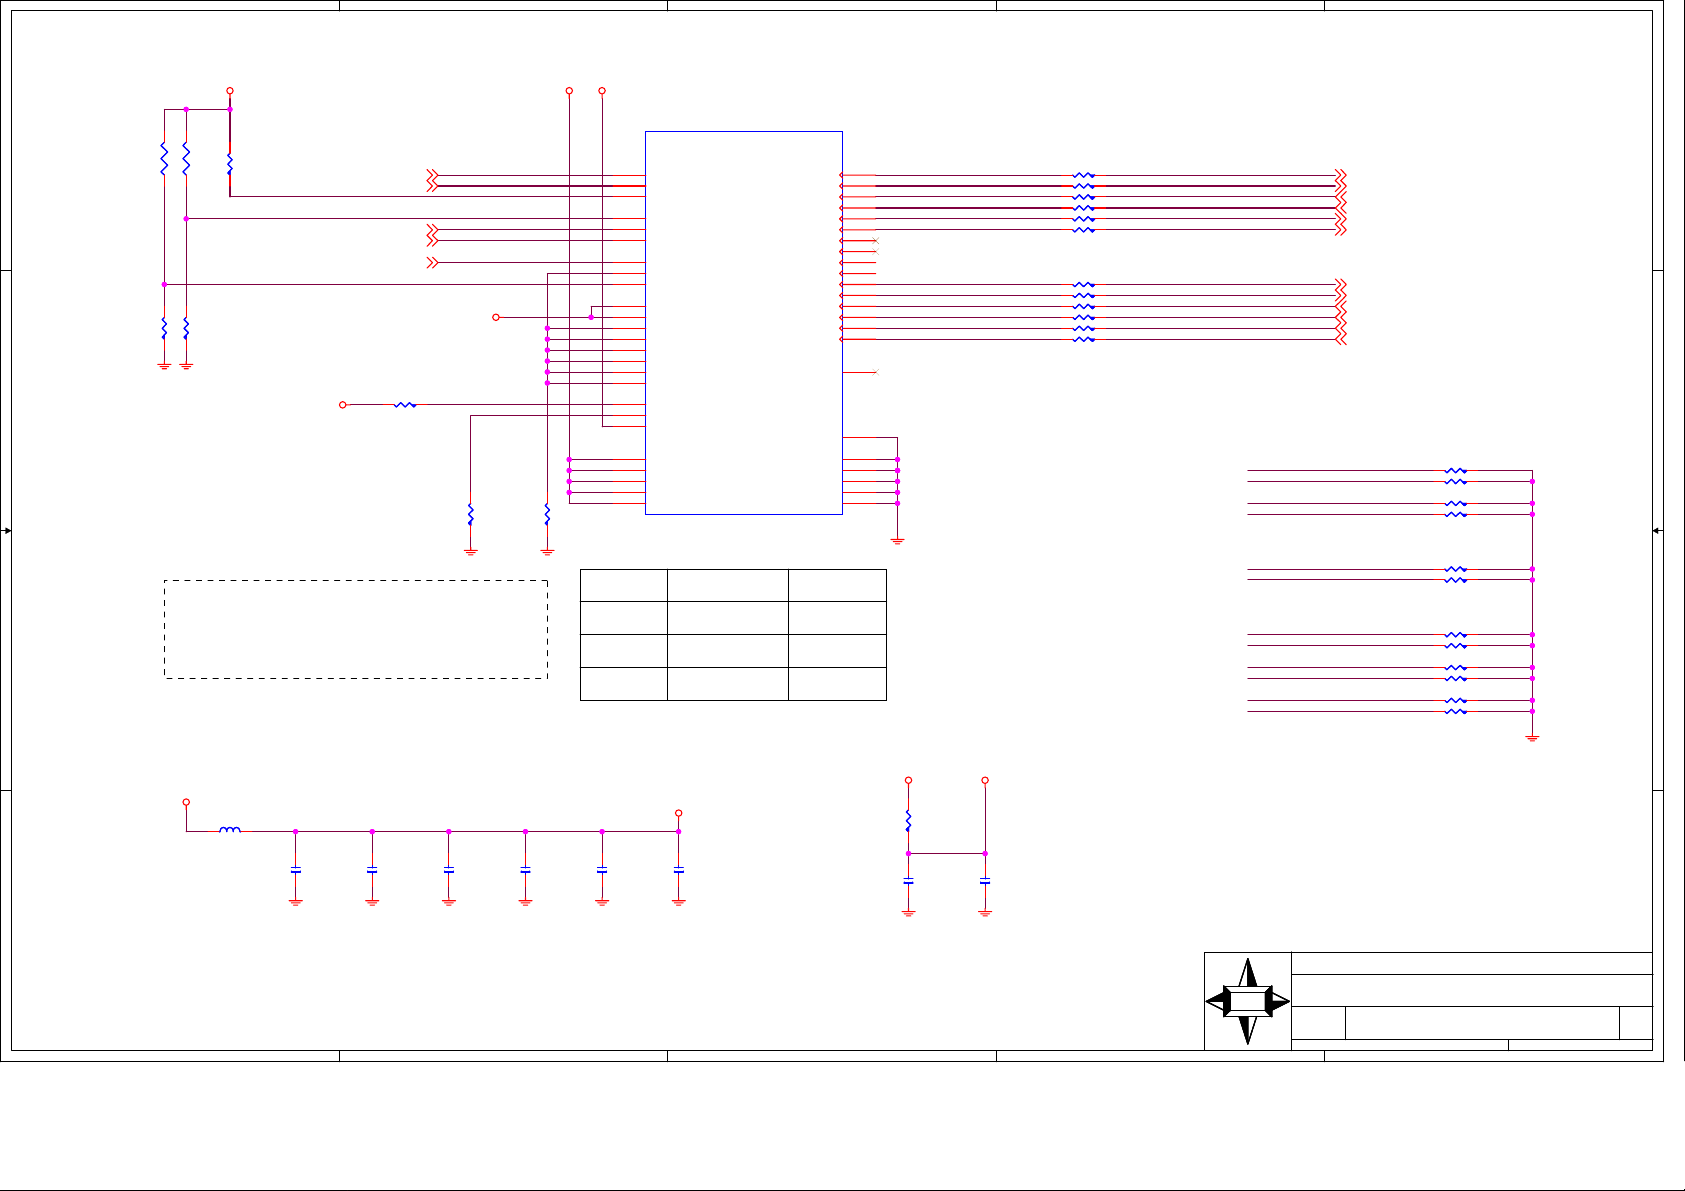Select the large blue-outlined IC component rectangle

744,323
